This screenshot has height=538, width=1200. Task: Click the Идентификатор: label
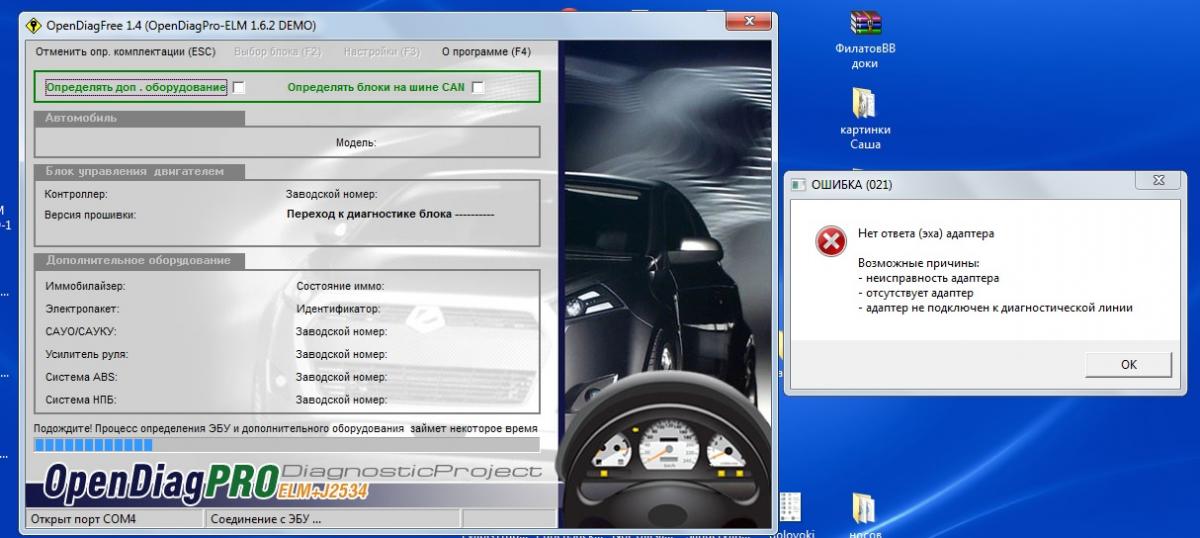click(x=338, y=309)
